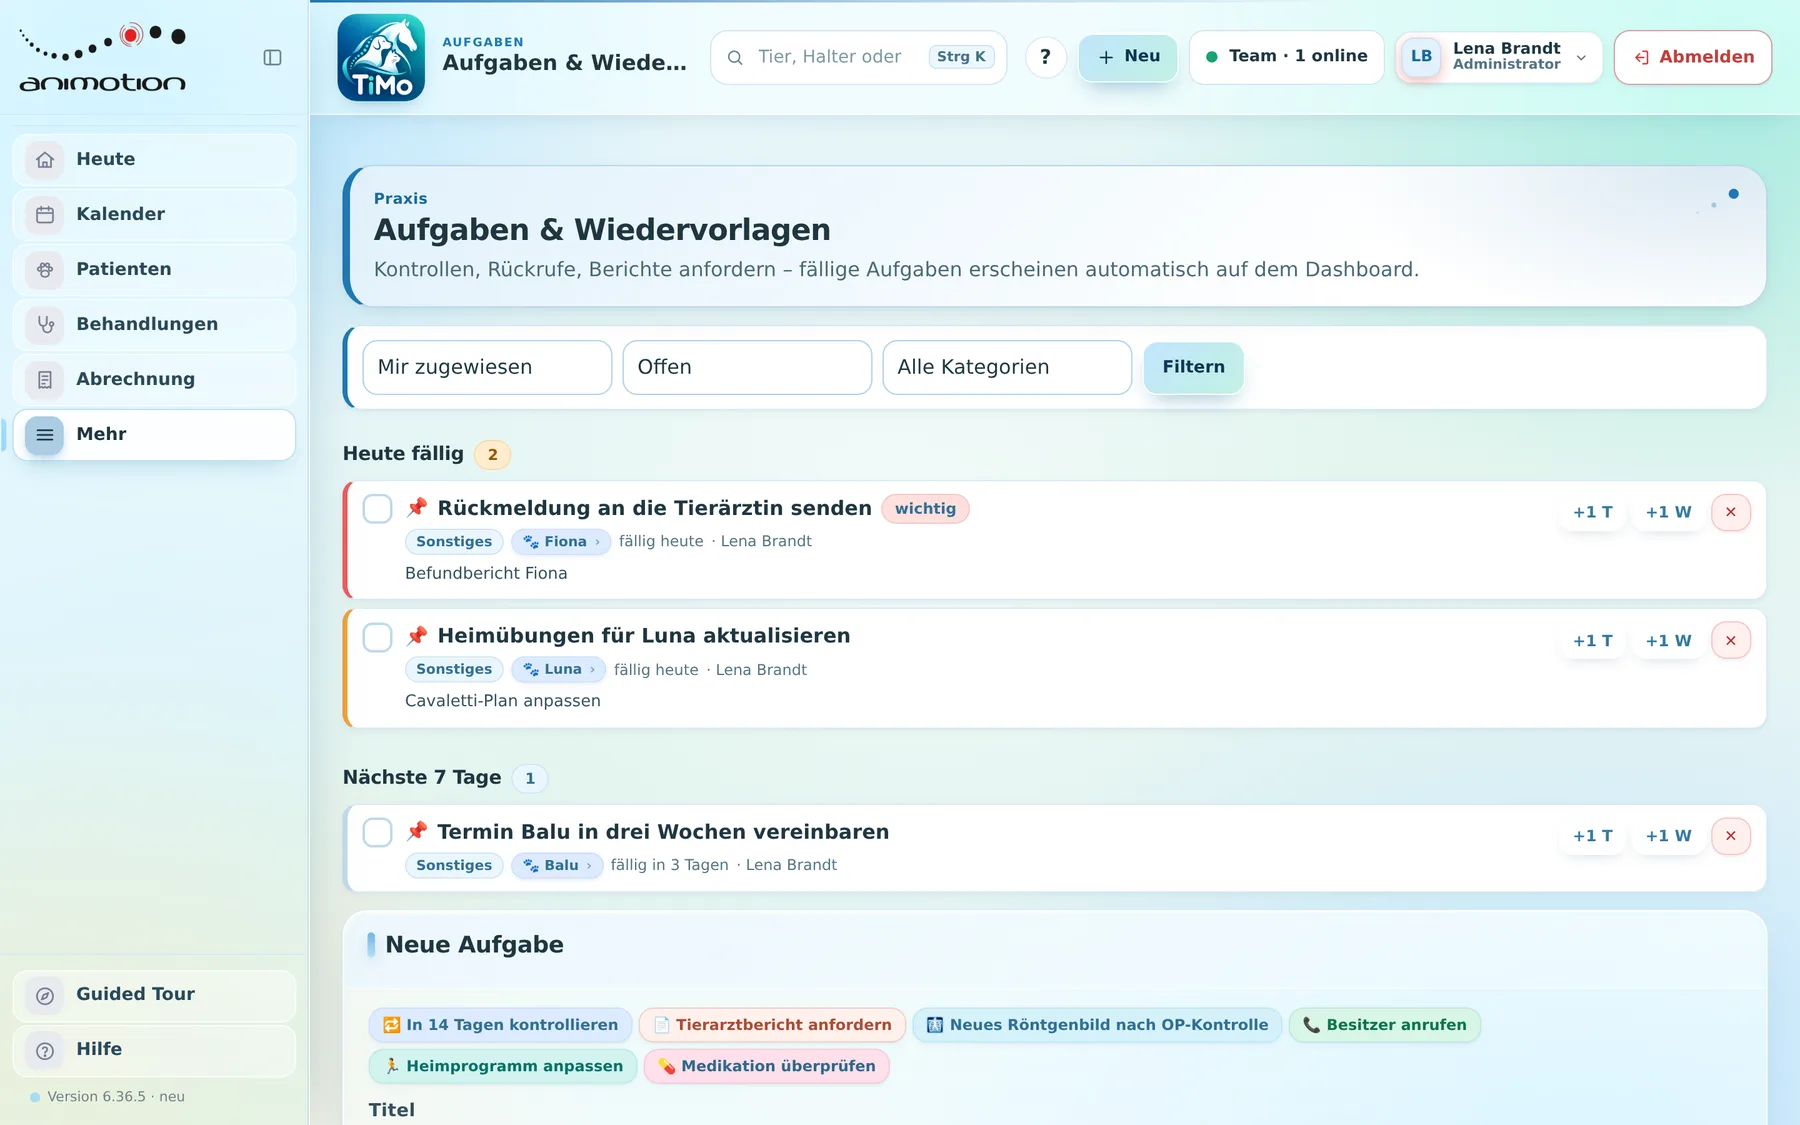Click the Abrechnung invoice icon
The width and height of the screenshot is (1800, 1125).
tap(45, 380)
